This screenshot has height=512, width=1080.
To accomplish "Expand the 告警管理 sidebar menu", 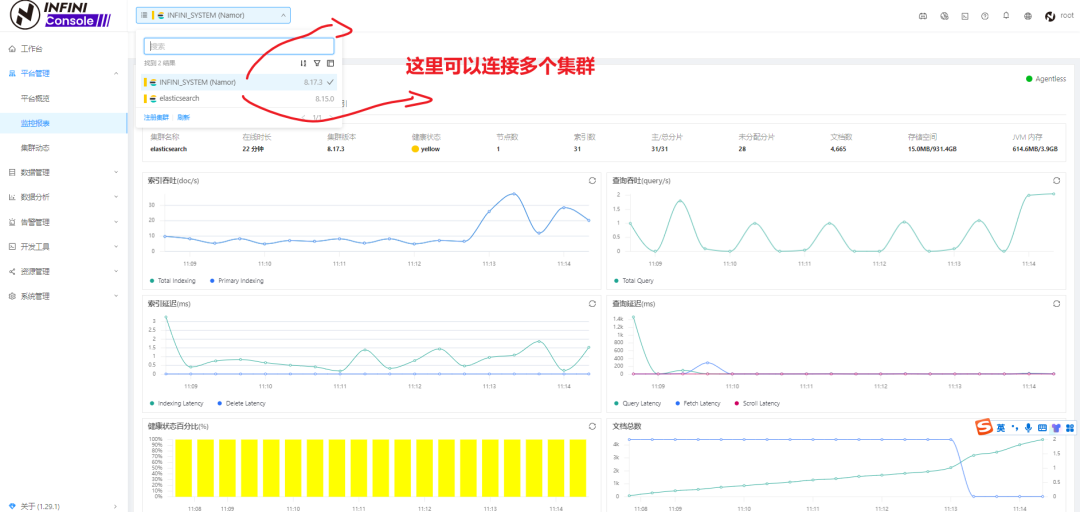I will (115, 222).
